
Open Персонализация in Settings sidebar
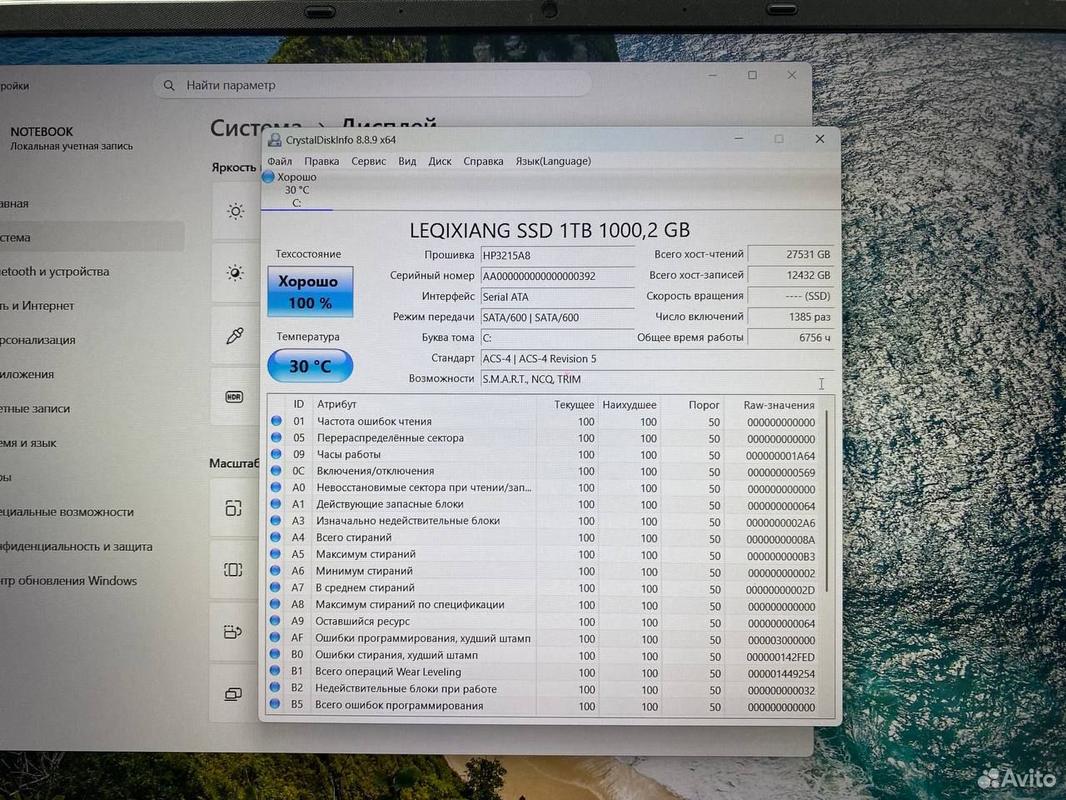(x=37, y=339)
